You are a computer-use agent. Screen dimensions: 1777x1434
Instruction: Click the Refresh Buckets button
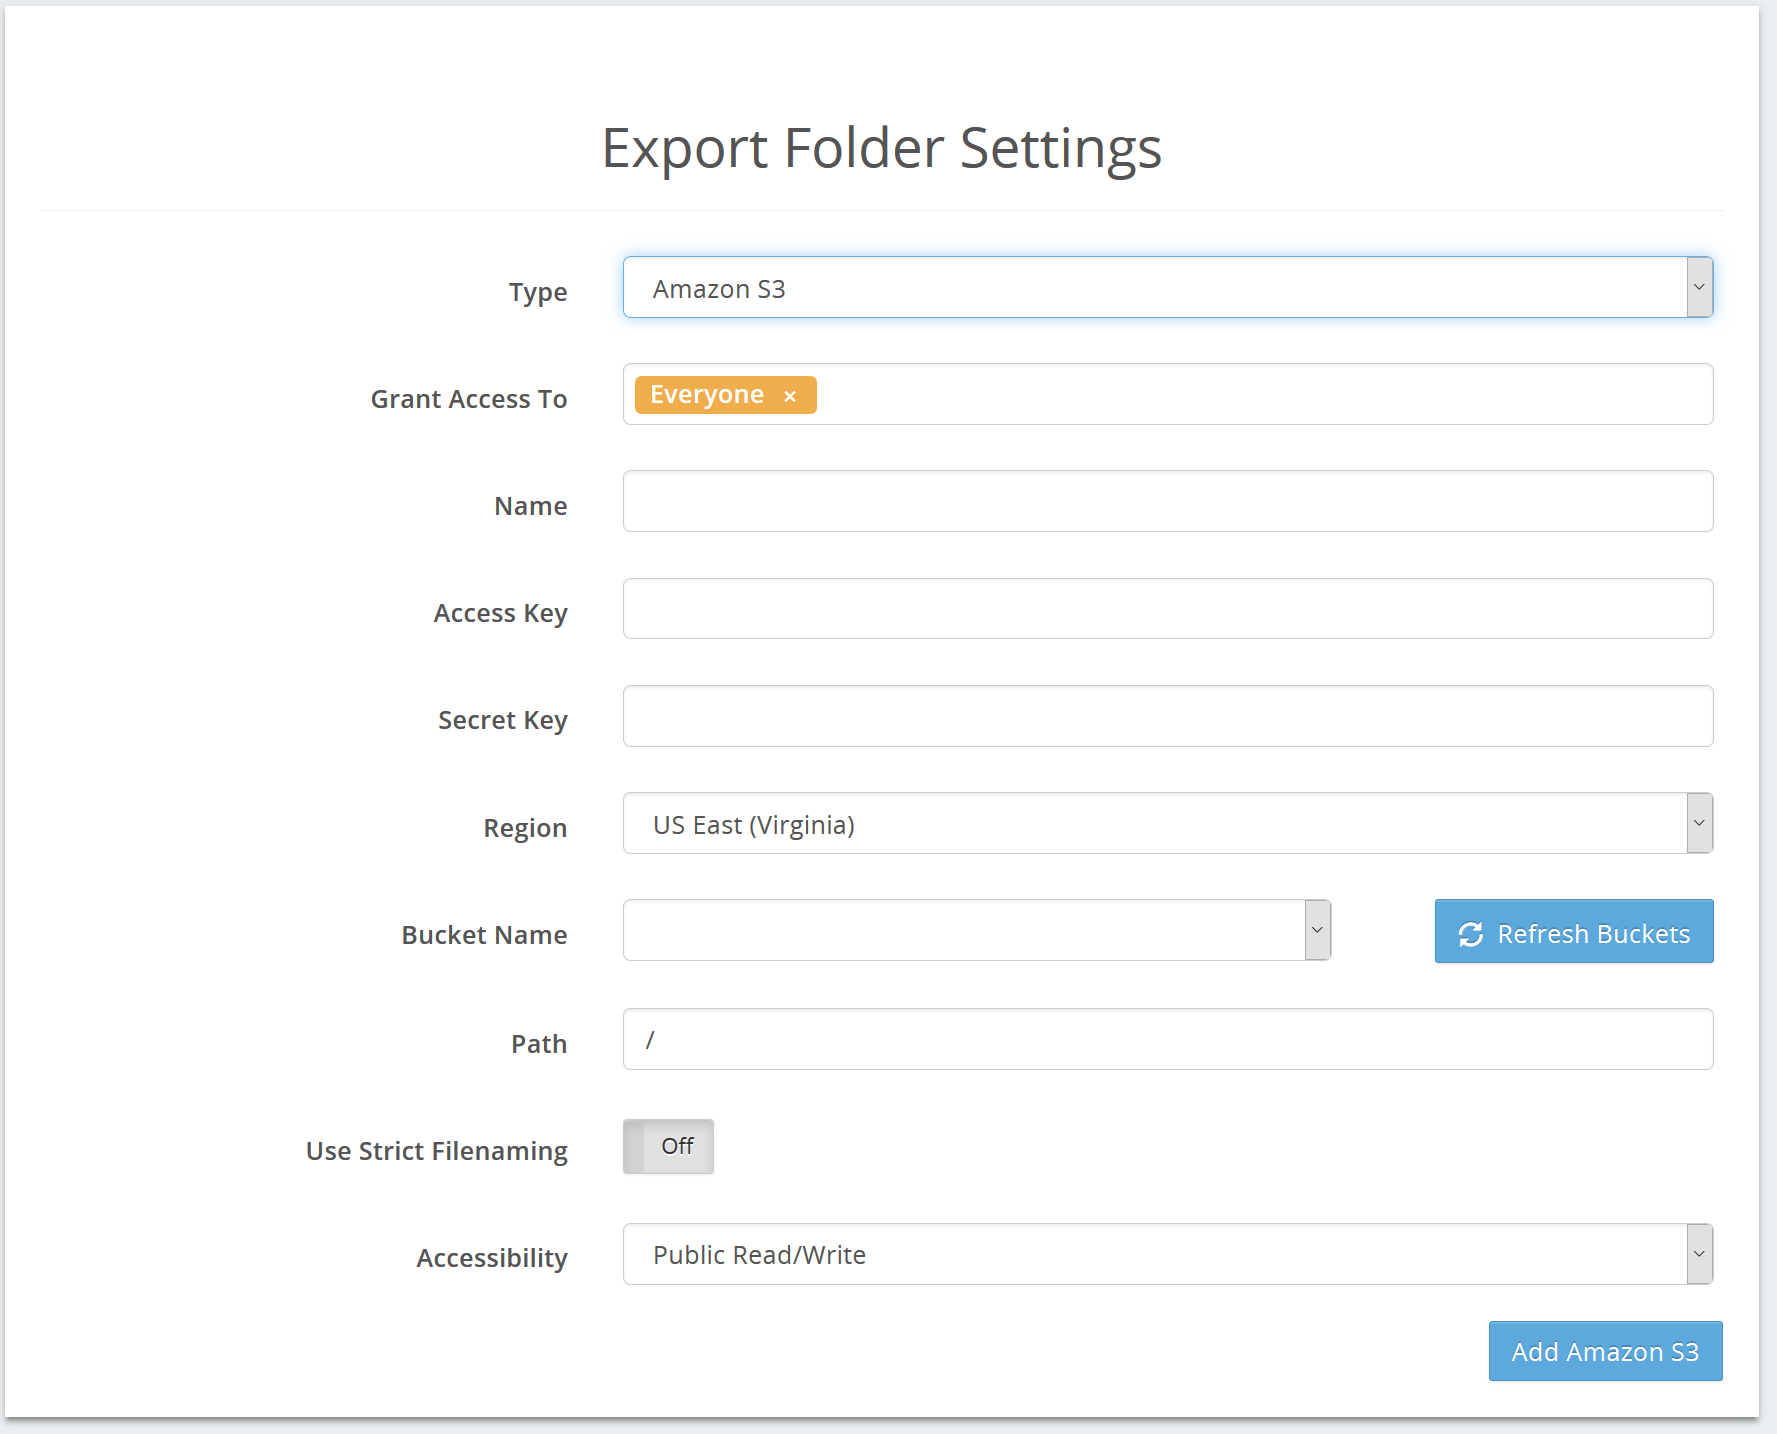[x=1574, y=931]
